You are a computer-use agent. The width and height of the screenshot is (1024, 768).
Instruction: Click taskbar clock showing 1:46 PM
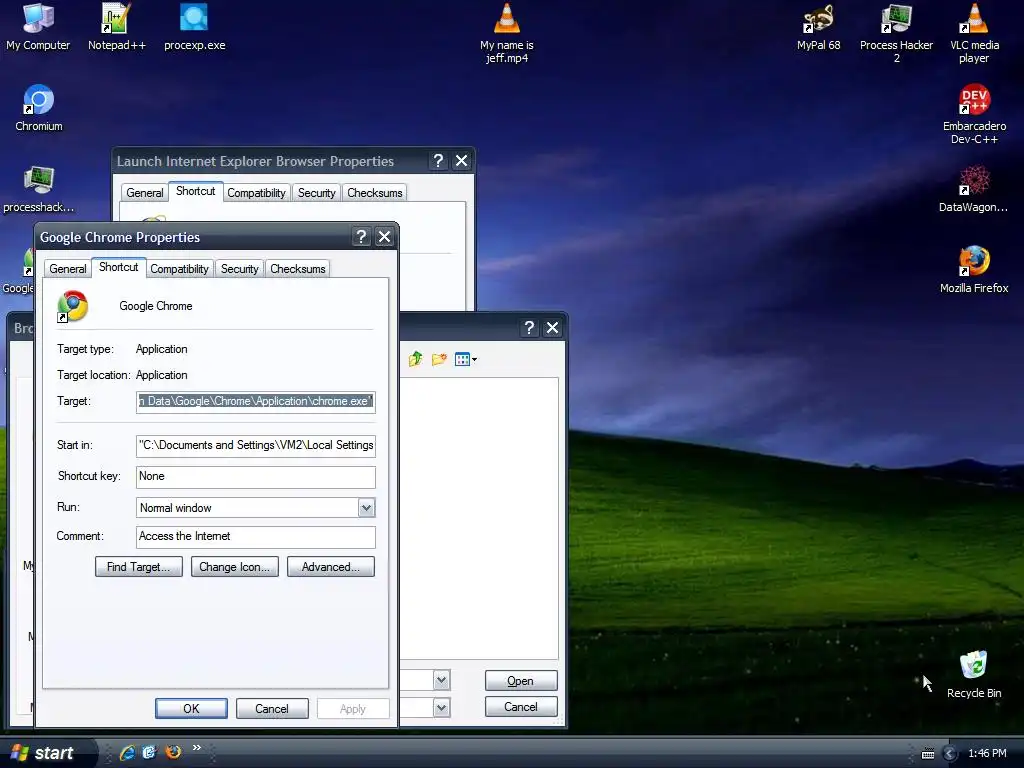(x=987, y=754)
